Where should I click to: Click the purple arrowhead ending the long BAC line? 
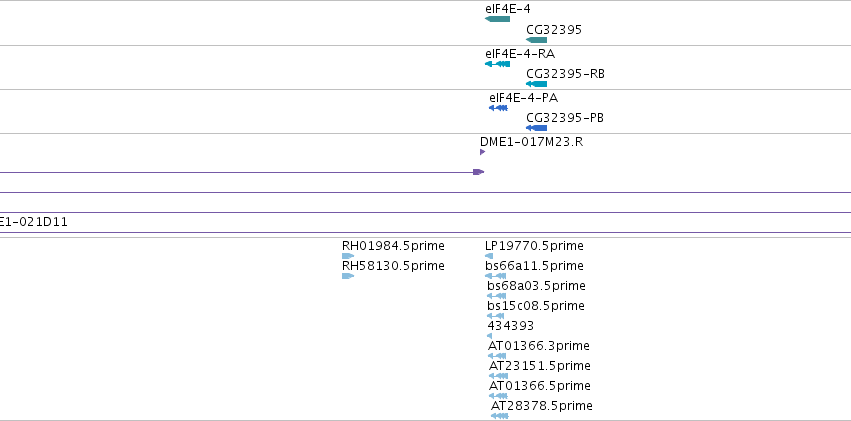(478, 172)
